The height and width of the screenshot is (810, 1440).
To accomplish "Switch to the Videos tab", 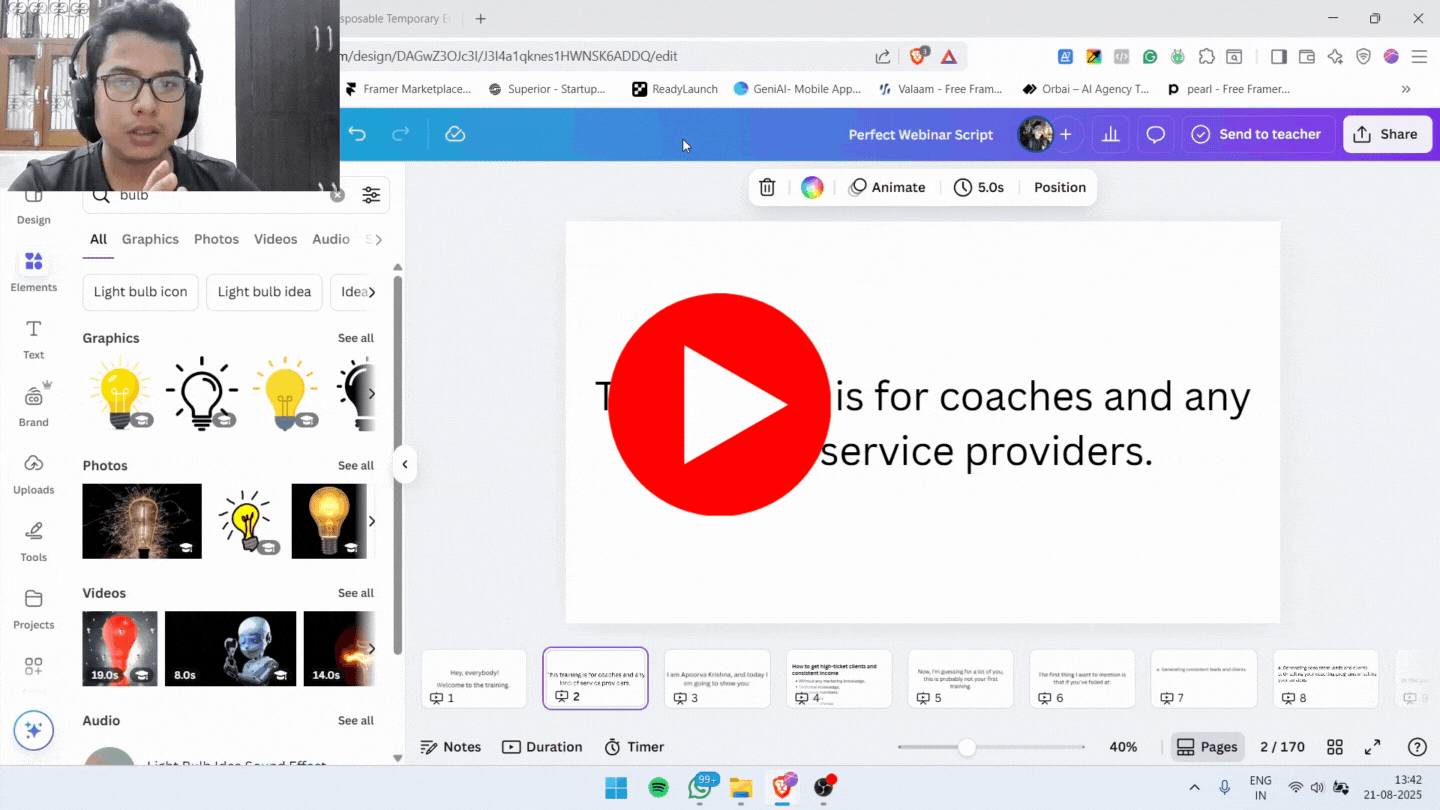I will [275, 239].
